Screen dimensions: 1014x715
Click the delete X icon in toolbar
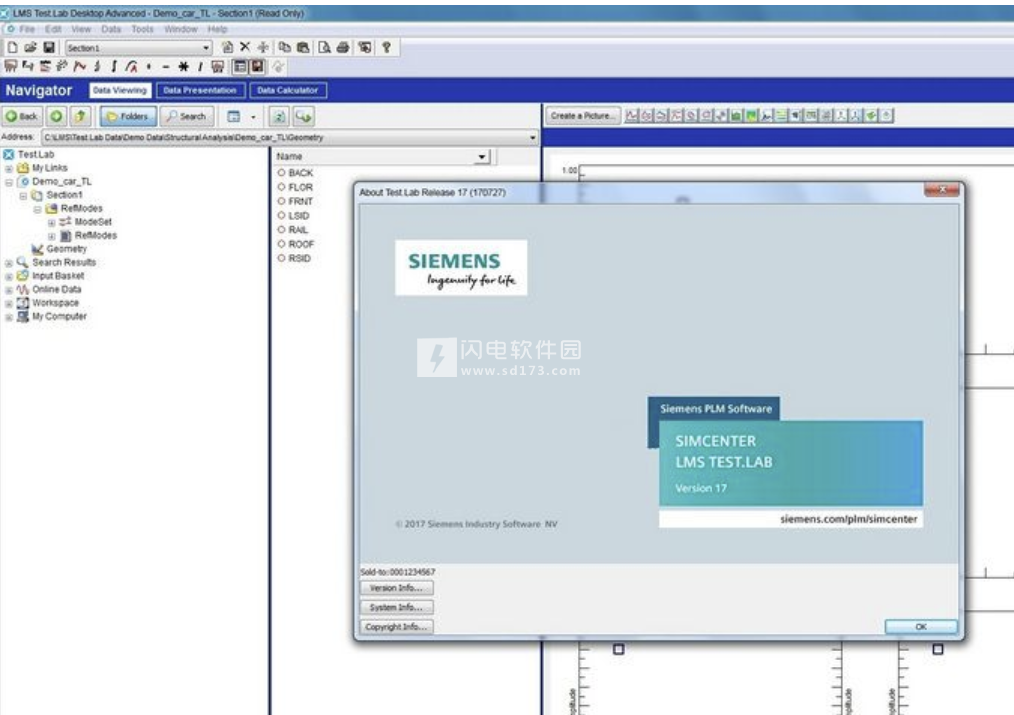(245, 47)
